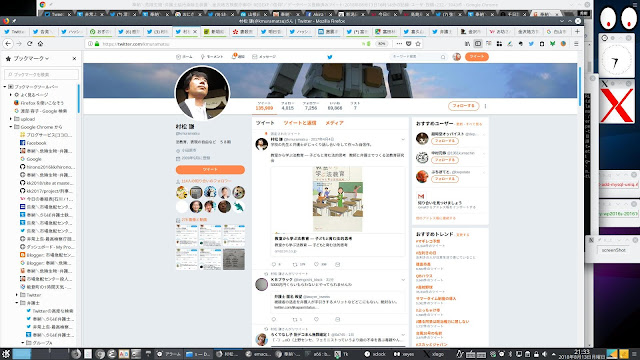This screenshot has width=640, height=360.
Task: Open Twitter Moments in the top navigation
Action: pyautogui.click(x=211, y=57)
